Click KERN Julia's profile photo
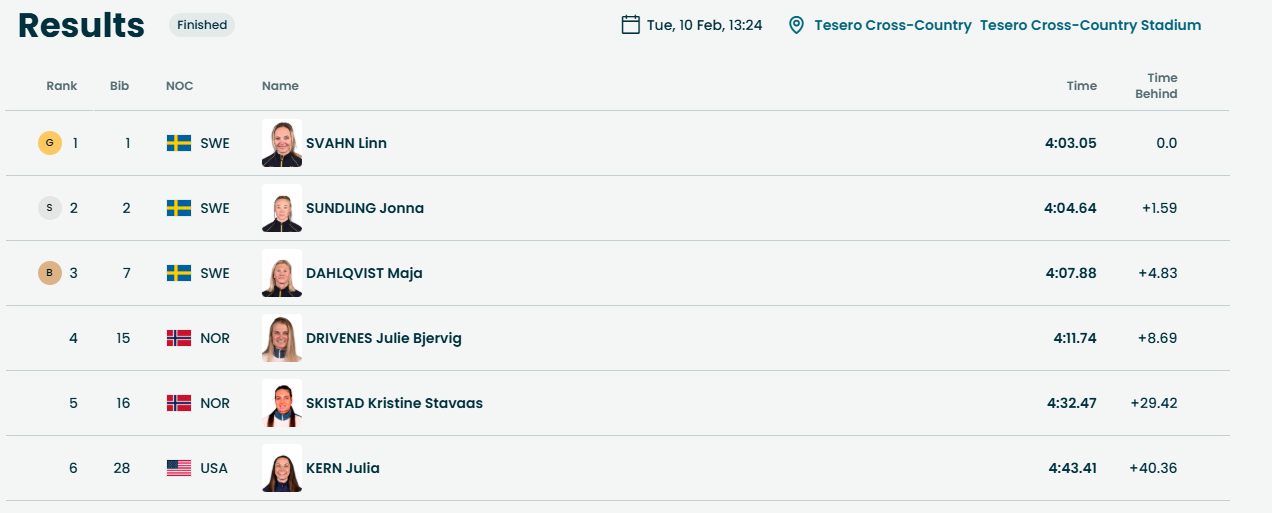This screenshot has width=1272, height=513. click(x=282, y=468)
